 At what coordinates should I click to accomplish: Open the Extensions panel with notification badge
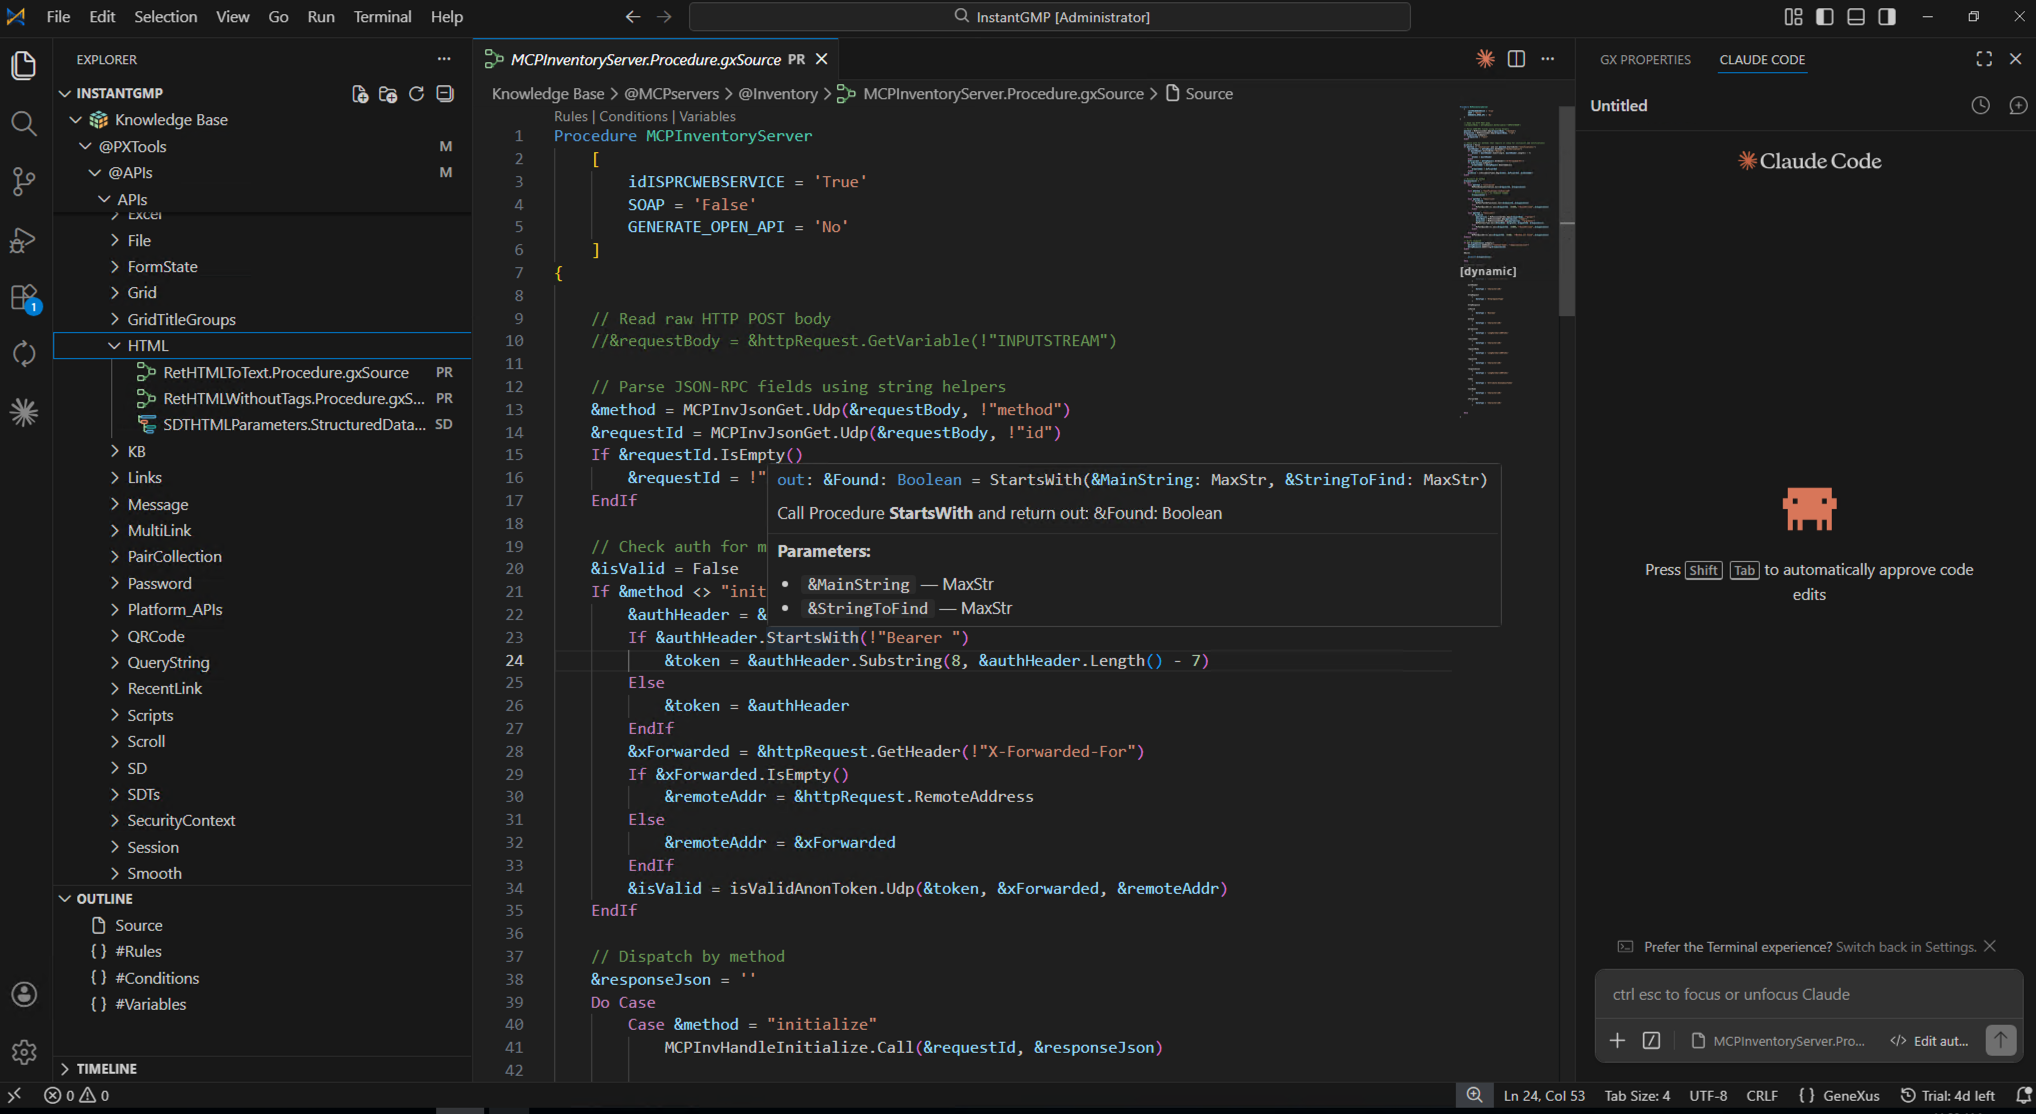coord(24,296)
